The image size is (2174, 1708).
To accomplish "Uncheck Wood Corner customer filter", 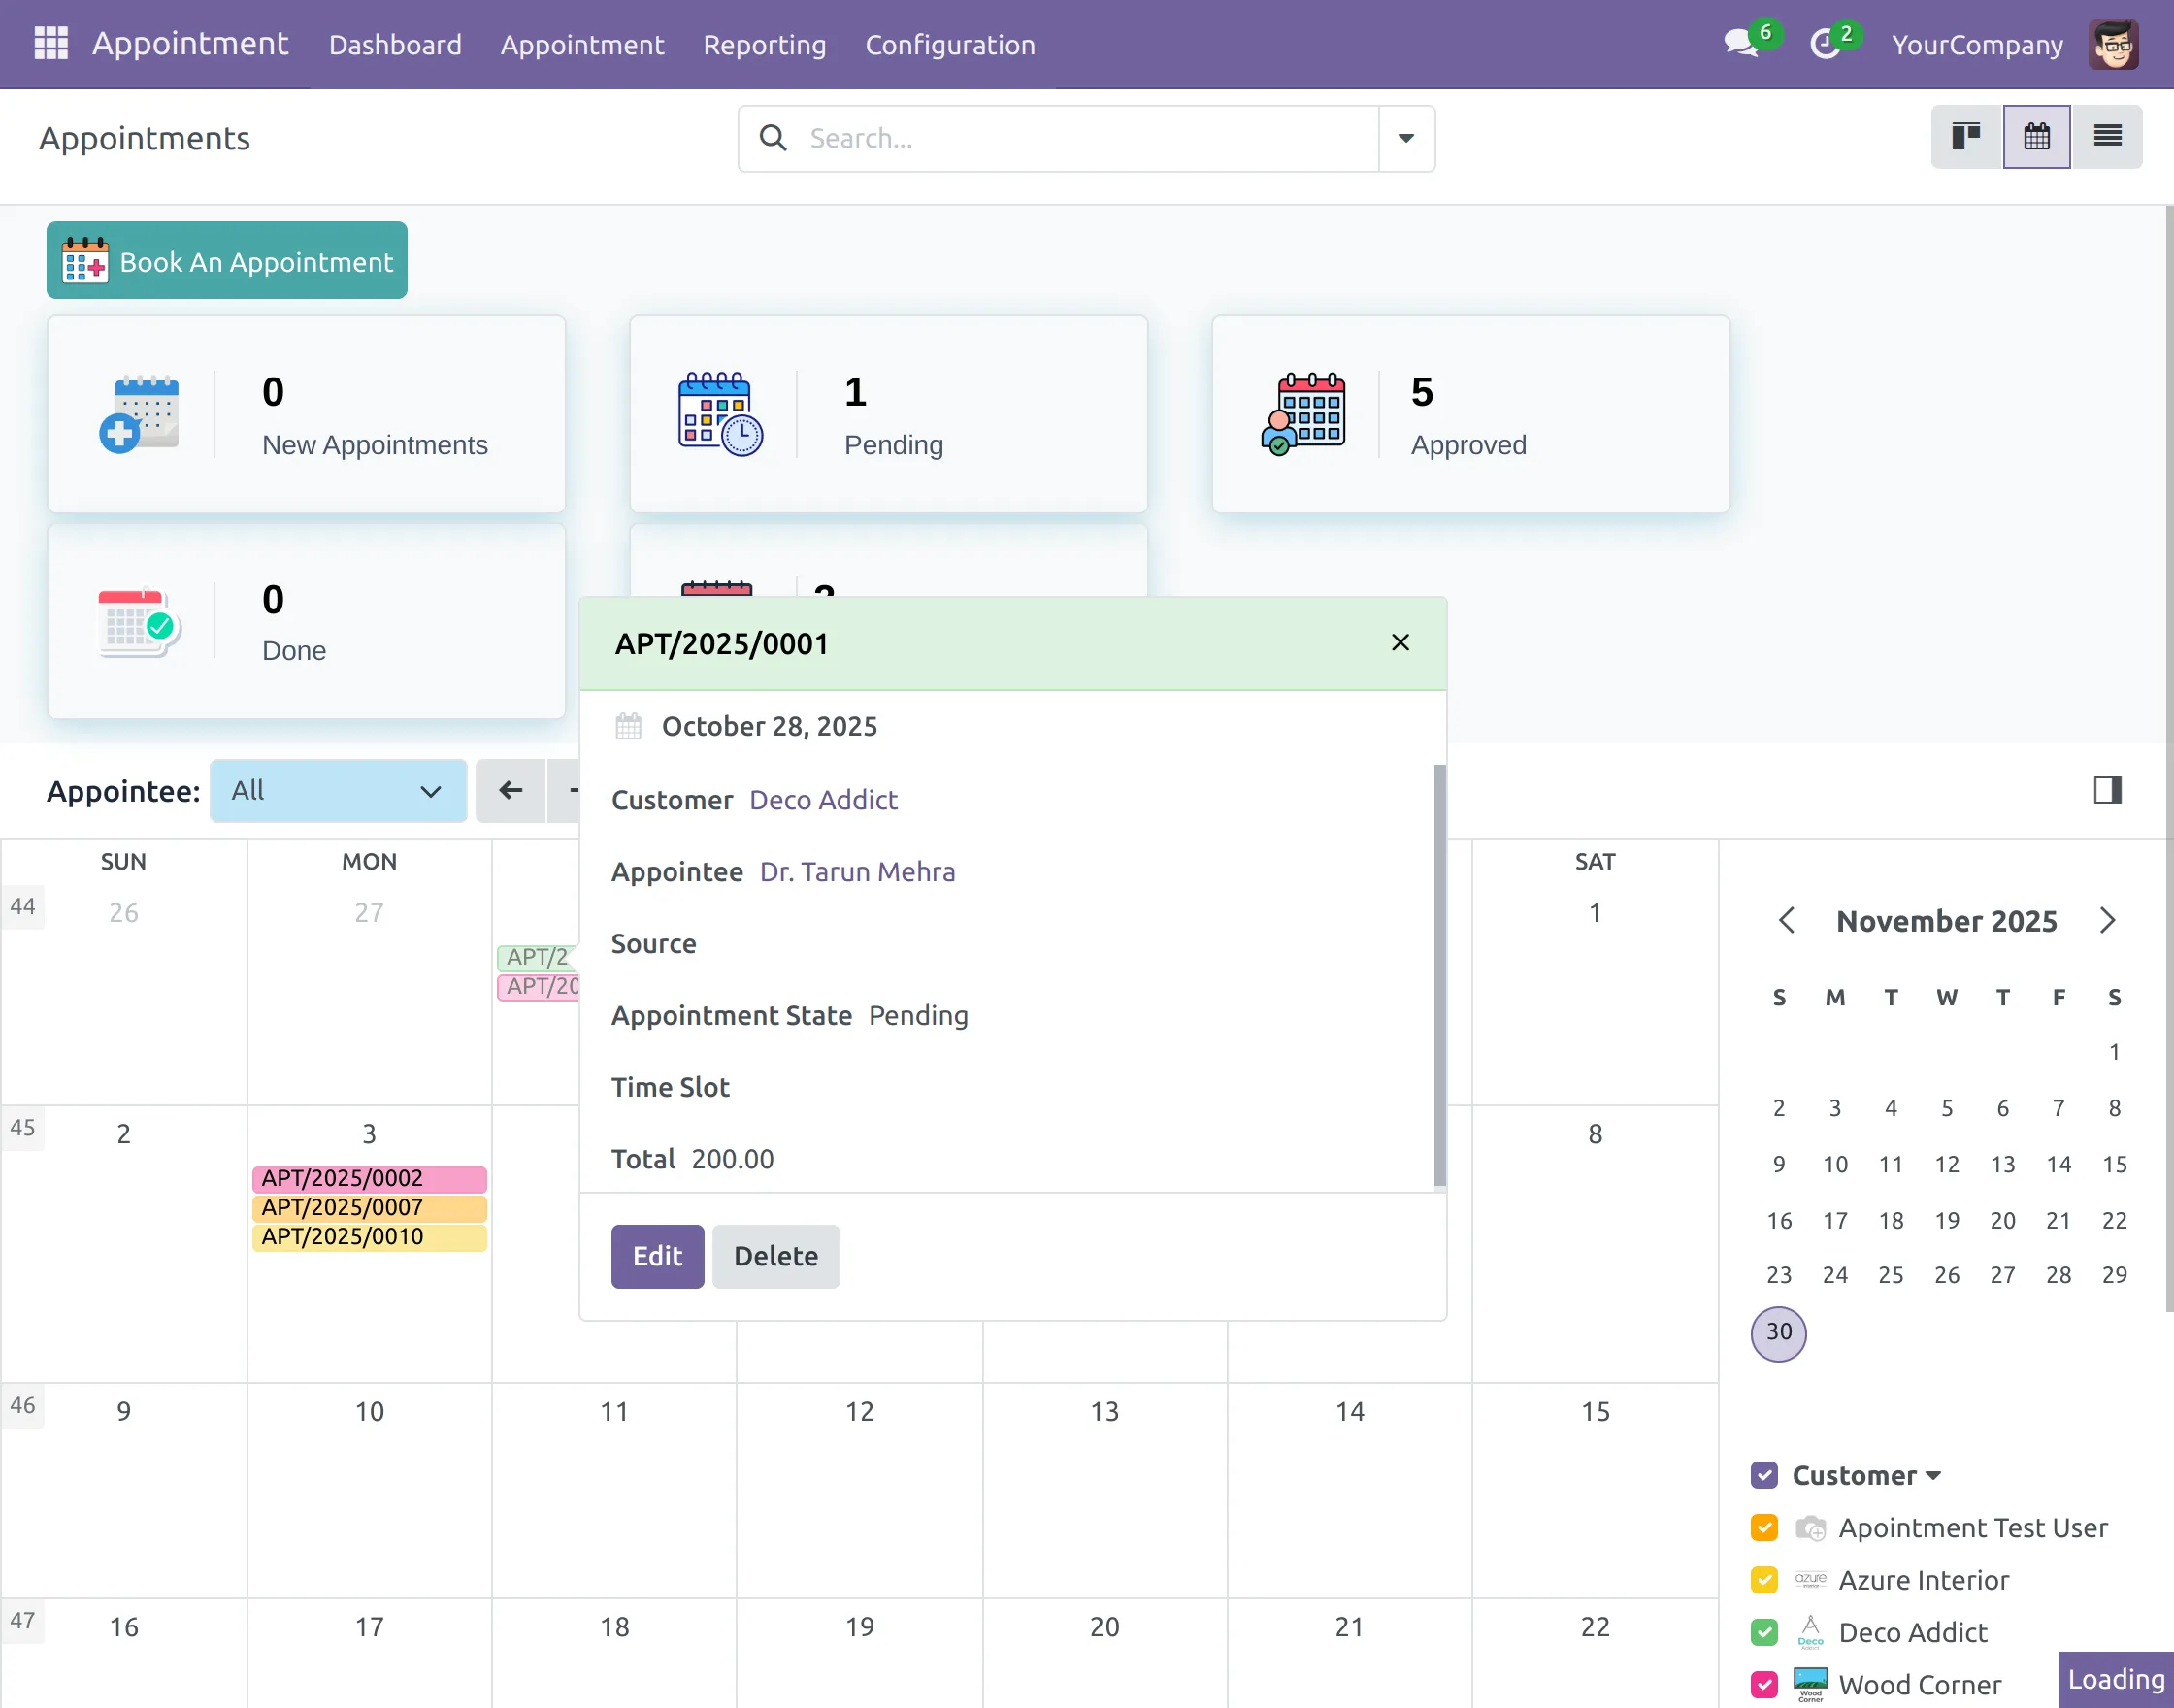I will point(1764,1685).
